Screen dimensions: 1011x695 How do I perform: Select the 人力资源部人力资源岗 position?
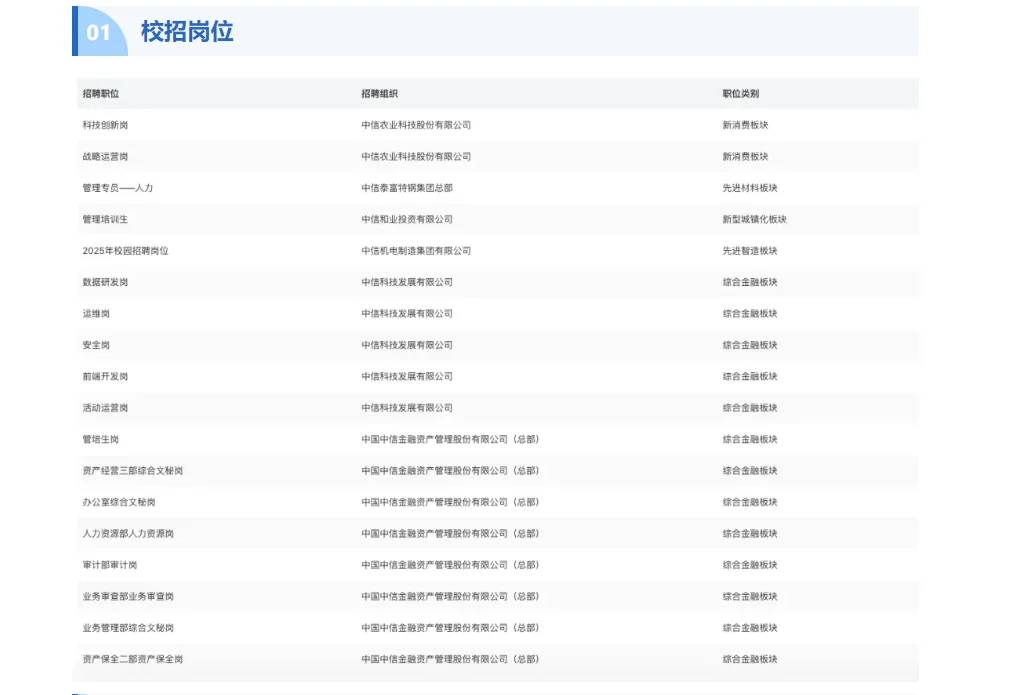(128, 534)
